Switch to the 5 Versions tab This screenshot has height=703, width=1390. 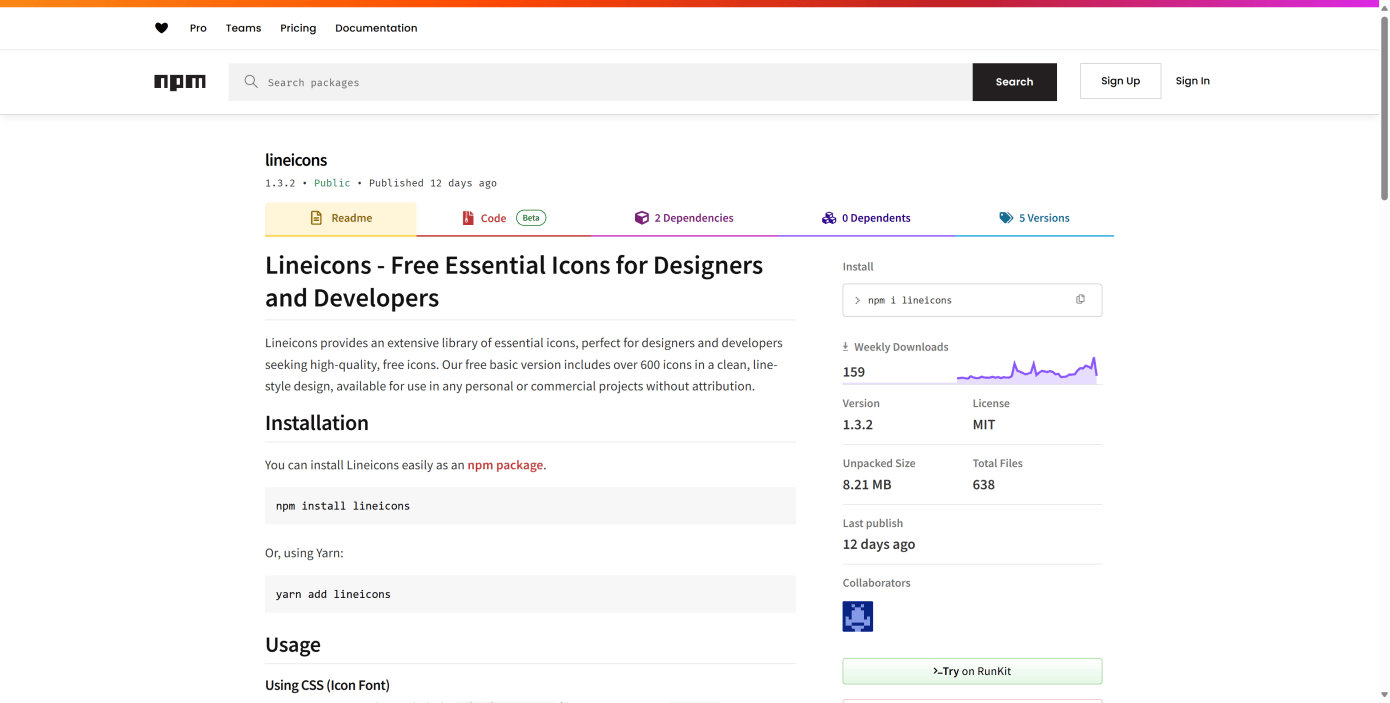[1043, 218]
